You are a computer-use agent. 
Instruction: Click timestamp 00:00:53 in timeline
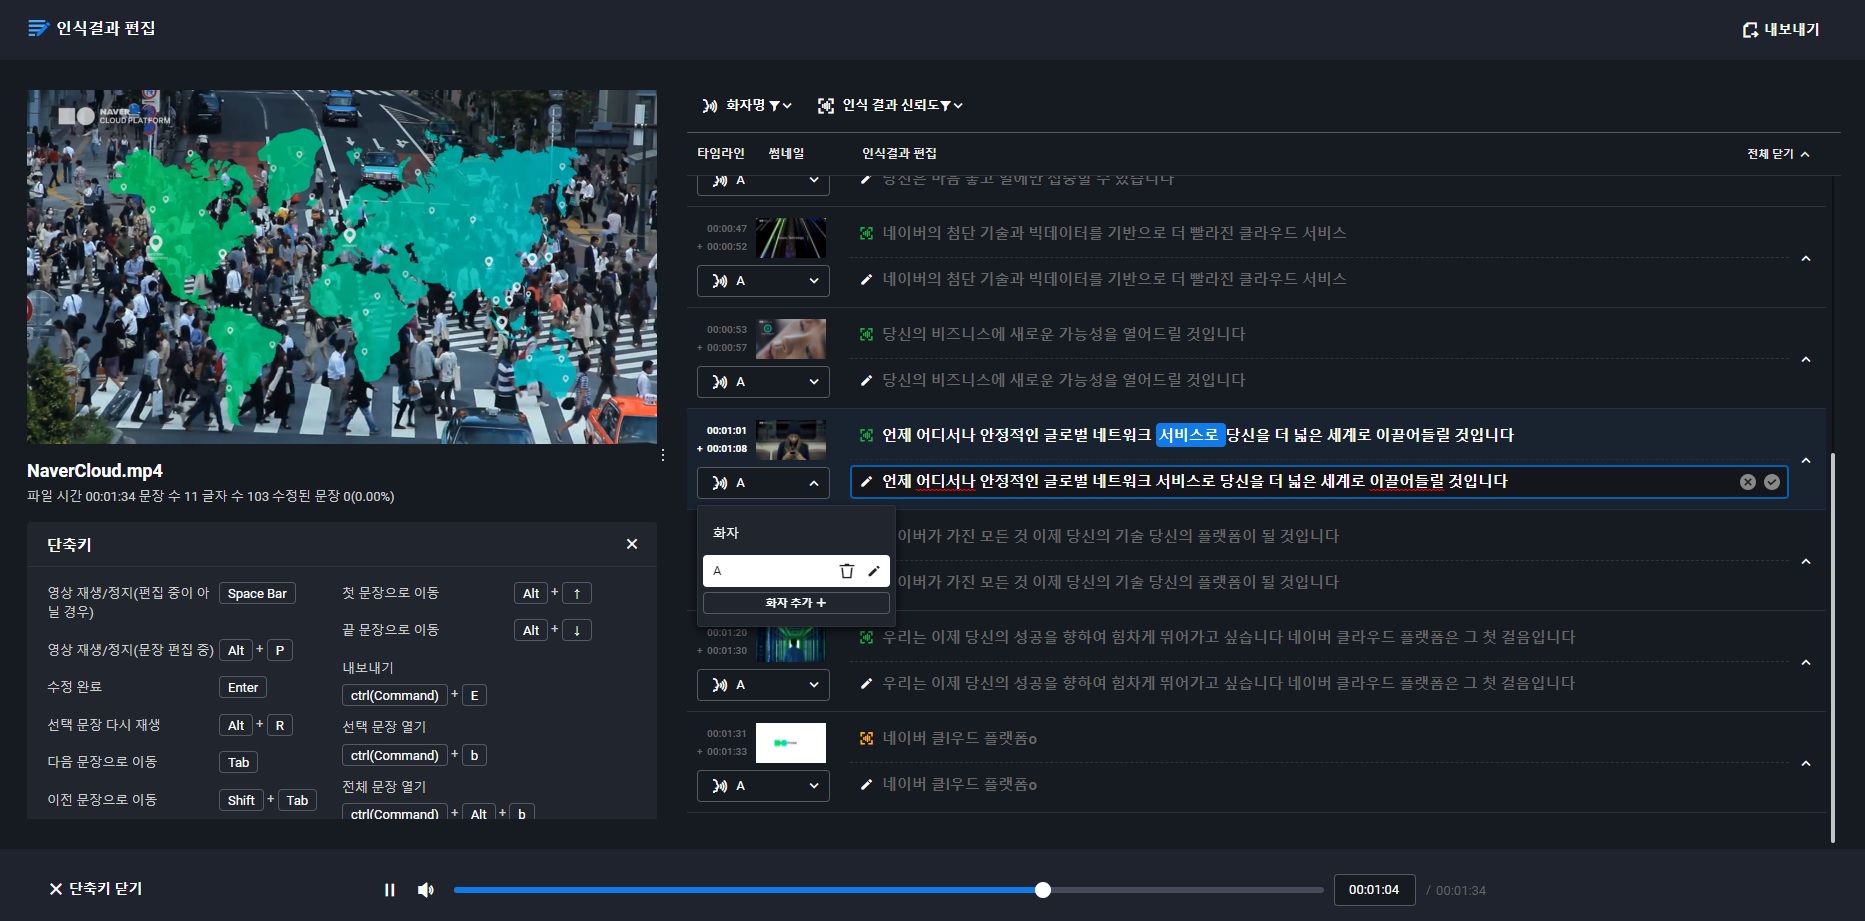click(x=727, y=330)
